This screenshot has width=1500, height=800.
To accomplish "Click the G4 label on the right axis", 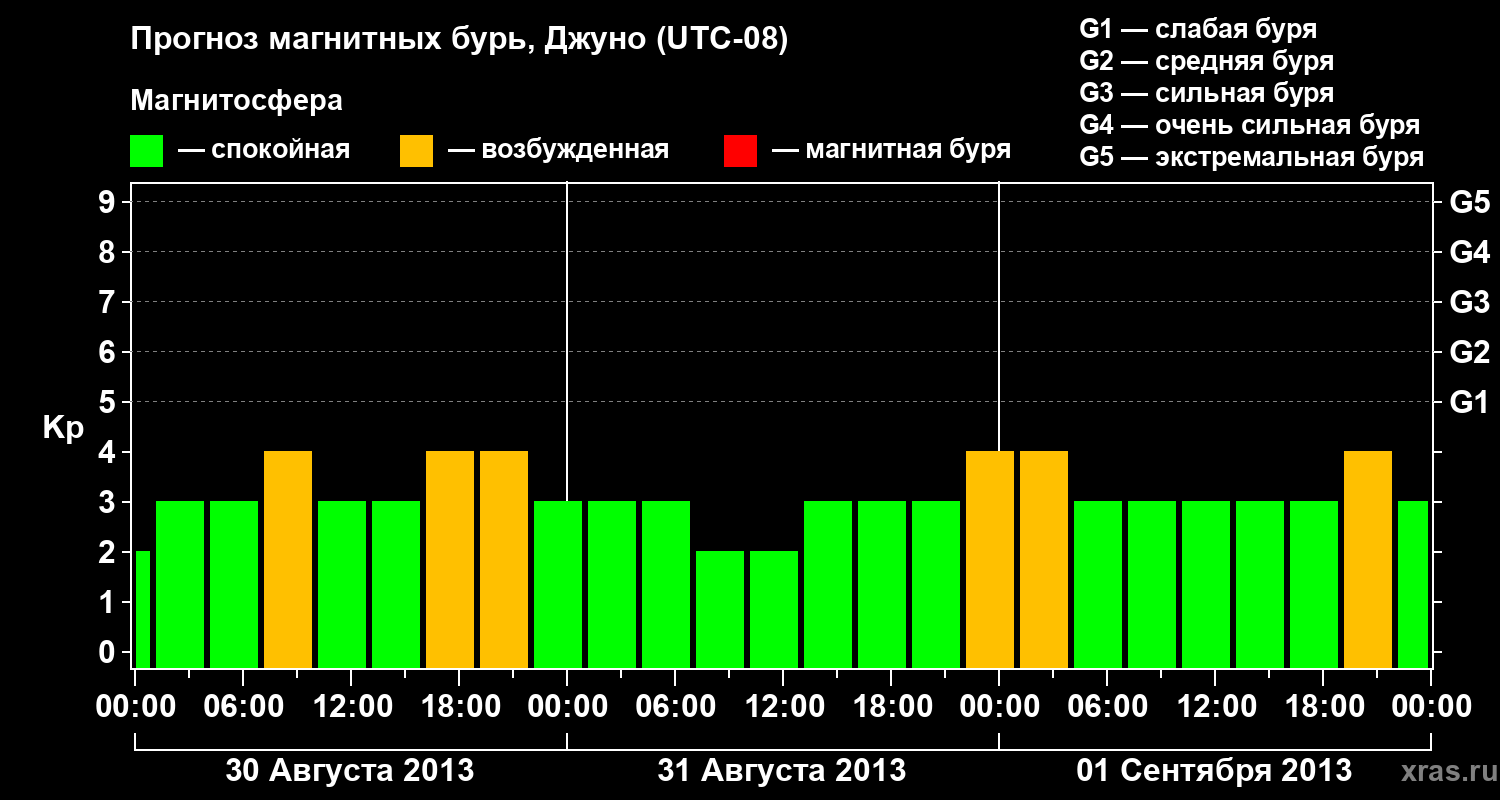I will [x=1469, y=253].
